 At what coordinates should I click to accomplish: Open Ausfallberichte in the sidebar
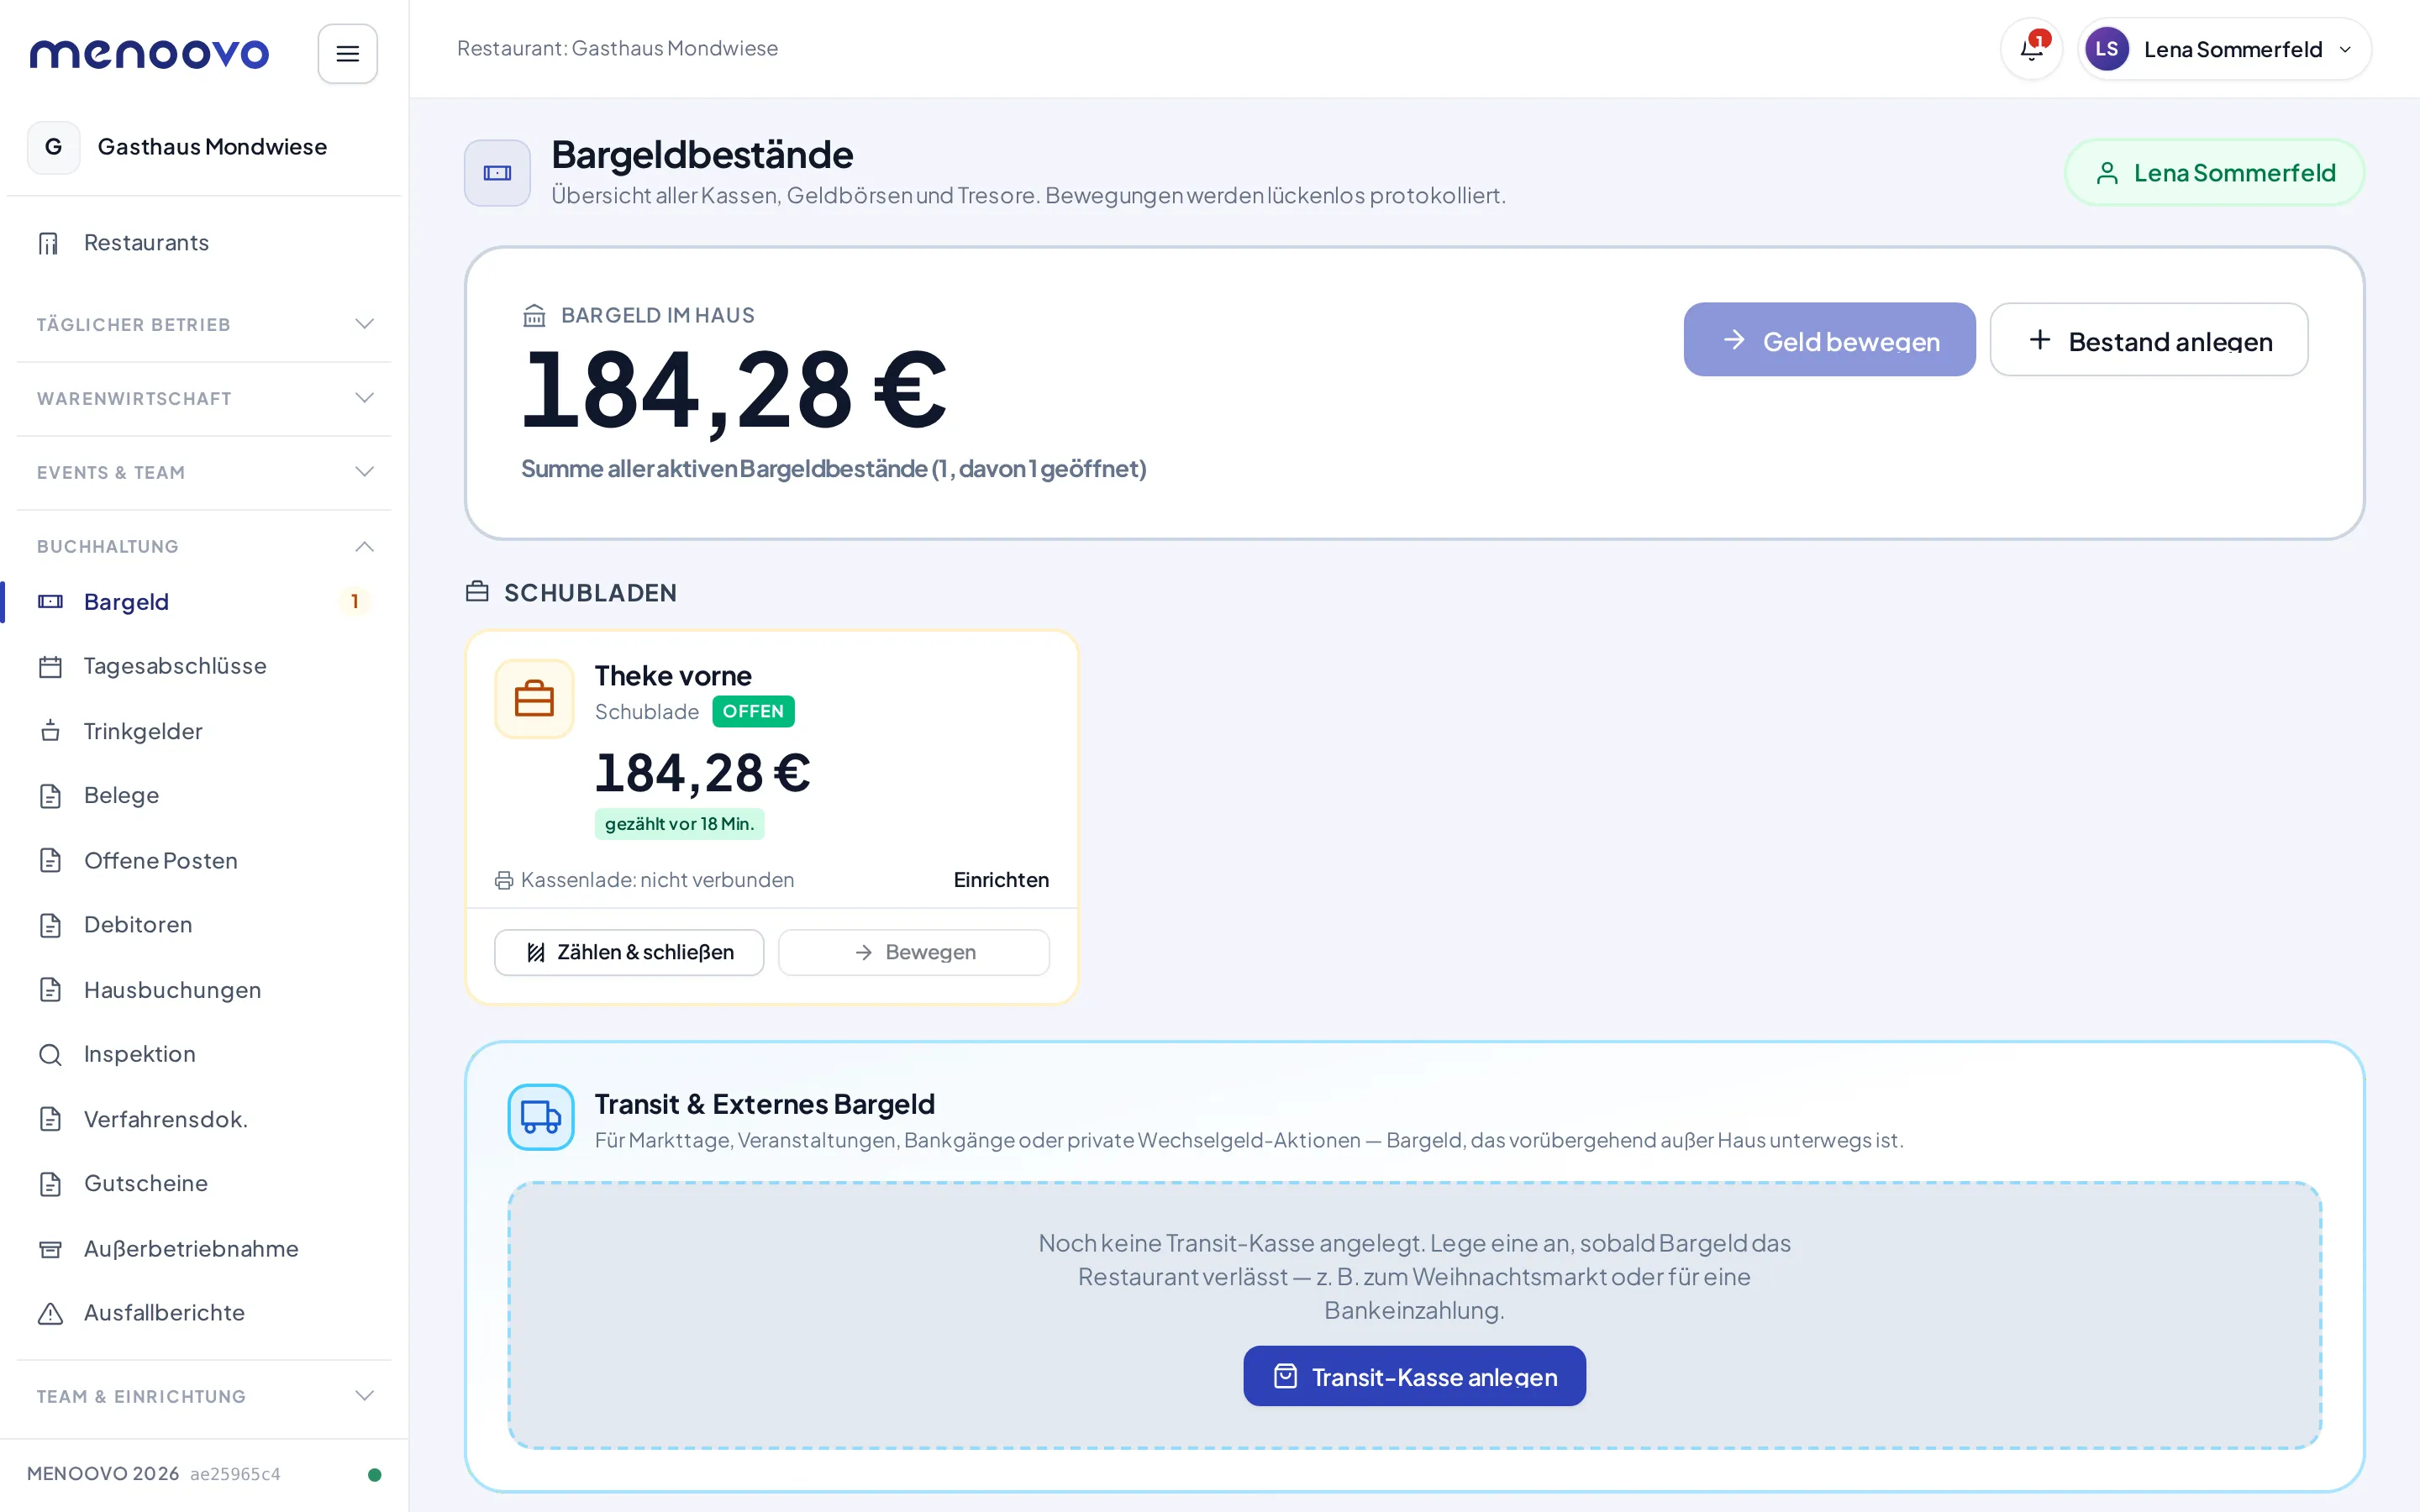click(204, 1312)
